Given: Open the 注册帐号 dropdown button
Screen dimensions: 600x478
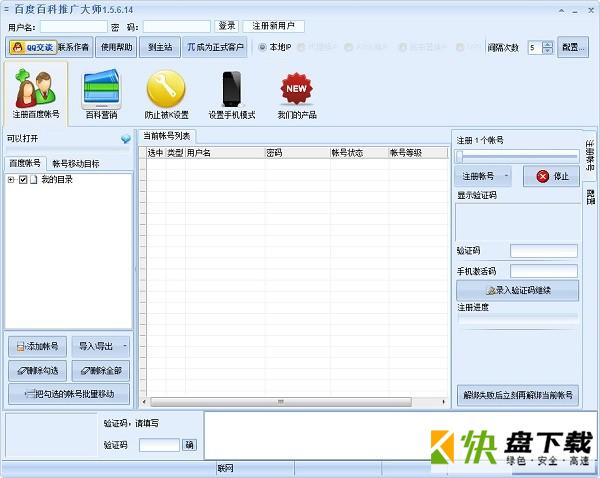Looking at the screenshot, I should 483,176.
